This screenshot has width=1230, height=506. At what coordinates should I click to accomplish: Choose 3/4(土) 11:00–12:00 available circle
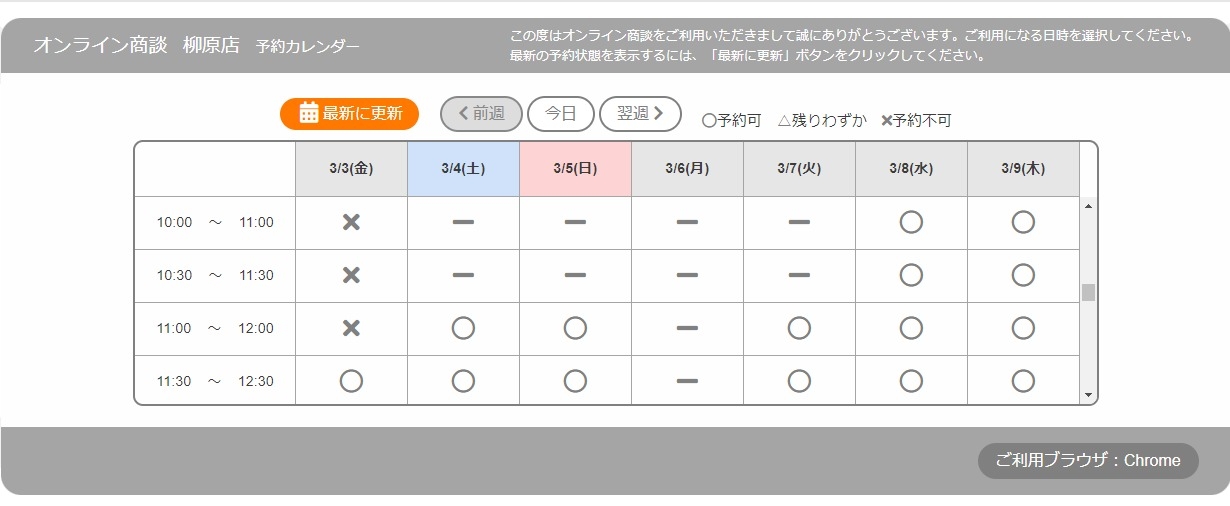pyautogui.click(x=463, y=328)
